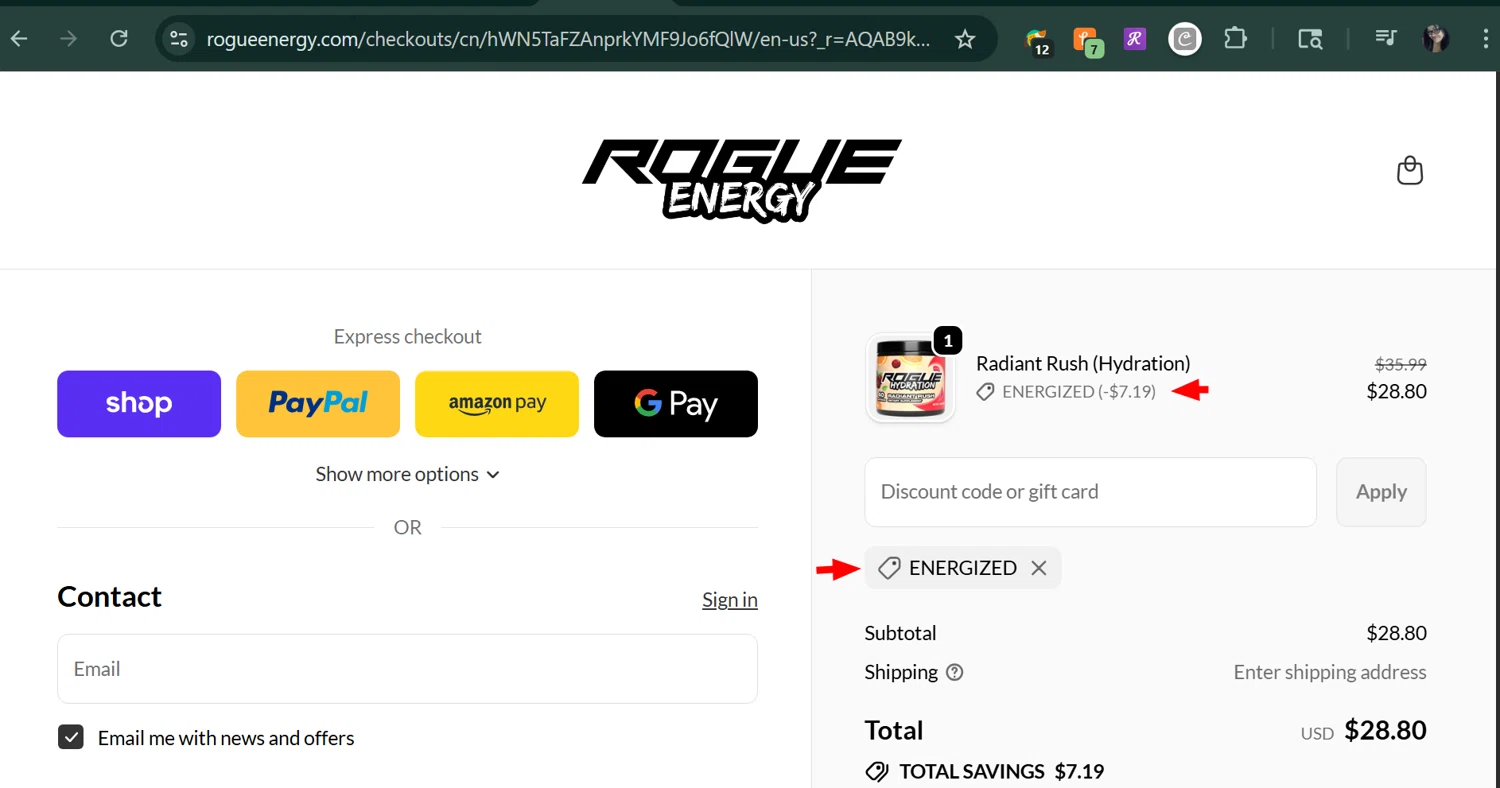Click the browser forward arrow
The width and height of the screenshot is (1500, 788).
(68, 39)
